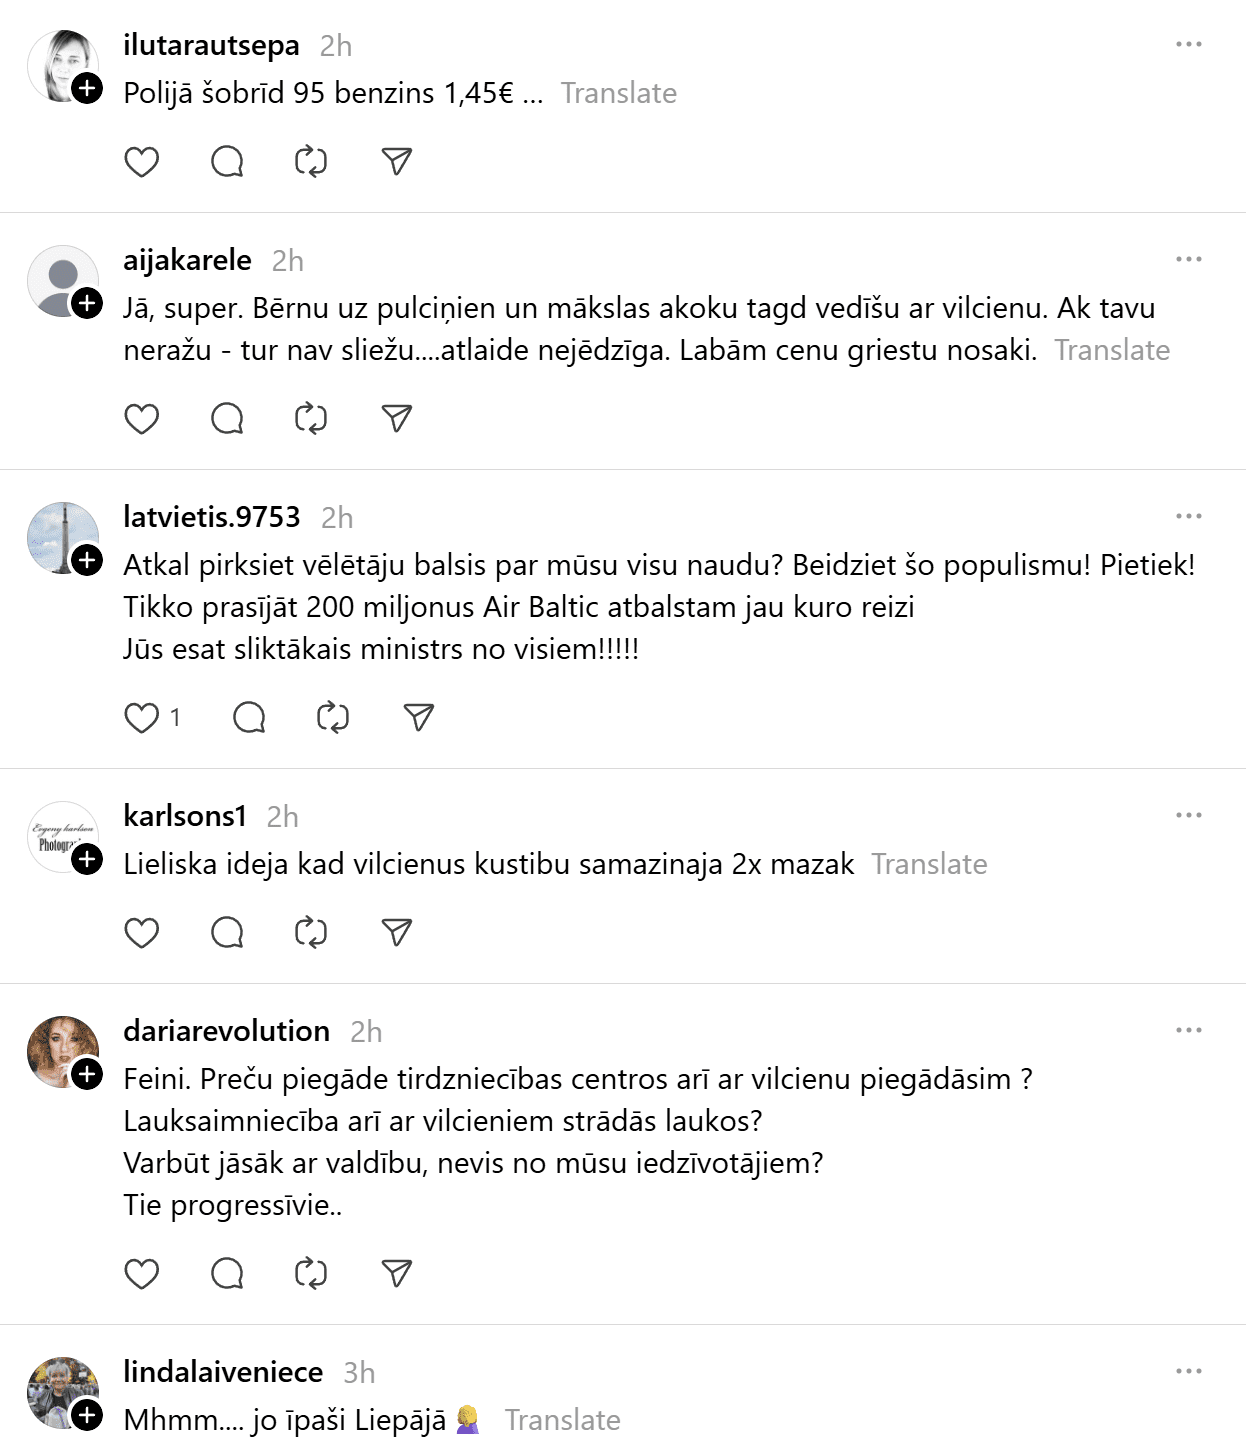This screenshot has height=1446, width=1246.
Task: Share dariarevolution's comment
Action: pyautogui.click(x=397, y=1274)
